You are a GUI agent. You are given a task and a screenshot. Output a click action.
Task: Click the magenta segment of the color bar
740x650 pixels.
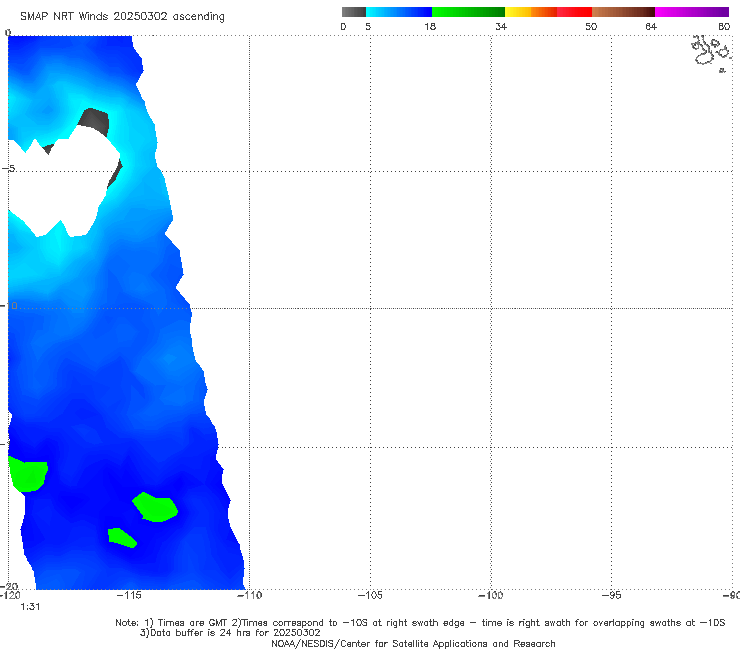pos(691,12)
